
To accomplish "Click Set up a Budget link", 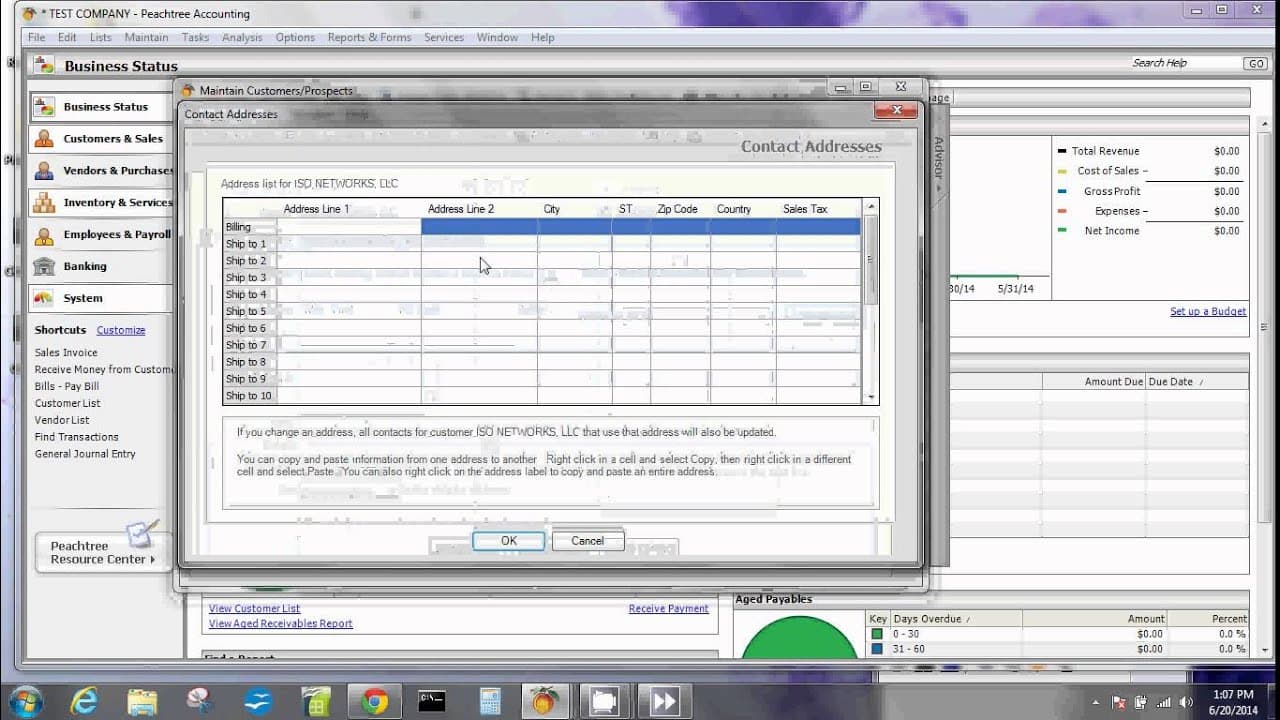I will (x=1208, y=312).
